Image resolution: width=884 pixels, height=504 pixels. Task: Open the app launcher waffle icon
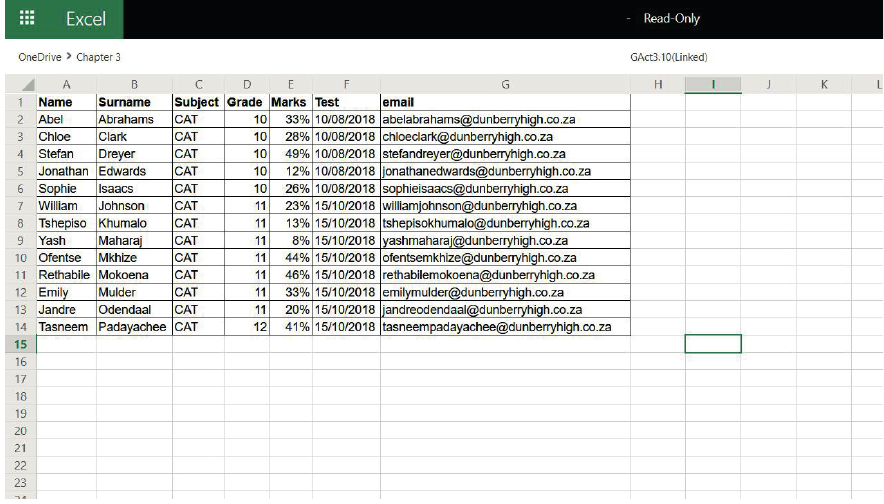pyautogui.click(x=26, y=18)
